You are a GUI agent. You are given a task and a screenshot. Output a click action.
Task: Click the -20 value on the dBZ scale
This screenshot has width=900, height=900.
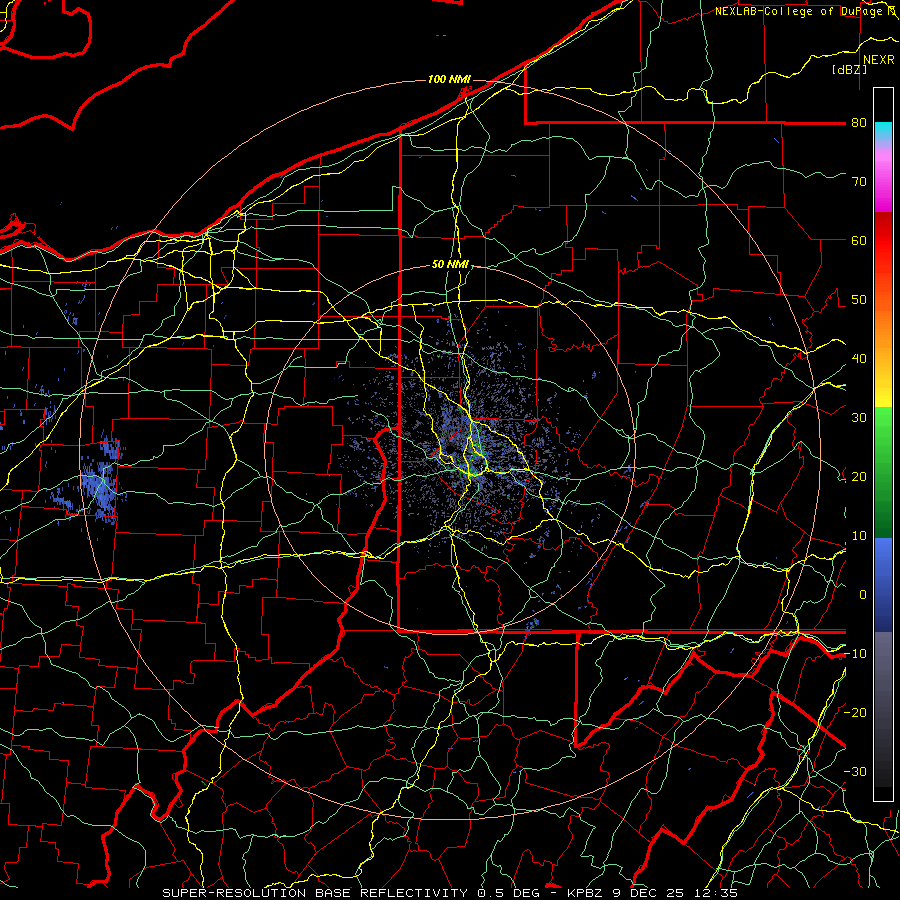pyautogui.click(x=855, y=713)
